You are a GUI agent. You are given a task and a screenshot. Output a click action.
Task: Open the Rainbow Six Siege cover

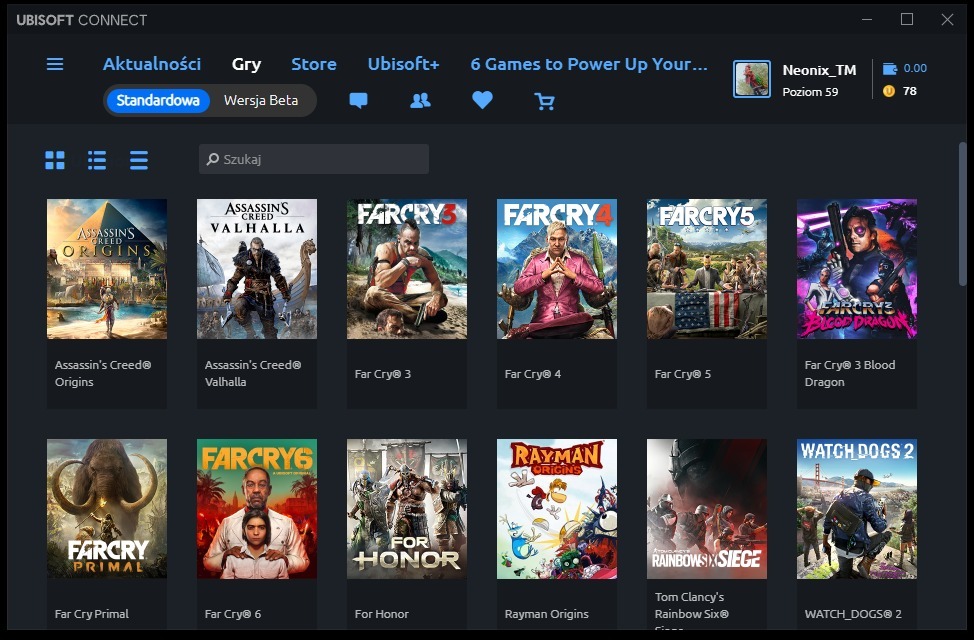point(707,509)
